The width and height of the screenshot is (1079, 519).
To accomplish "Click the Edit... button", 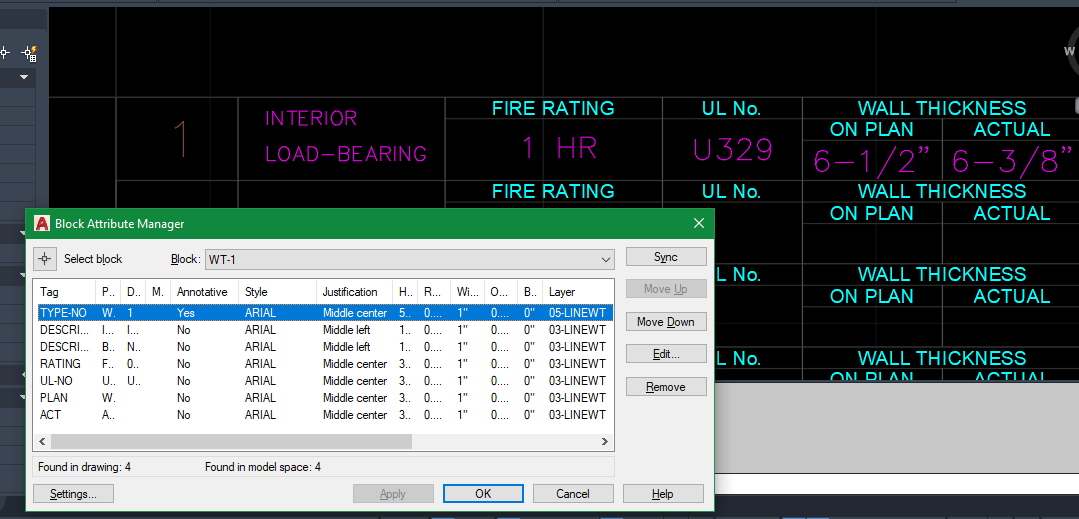I will (666, 354).
